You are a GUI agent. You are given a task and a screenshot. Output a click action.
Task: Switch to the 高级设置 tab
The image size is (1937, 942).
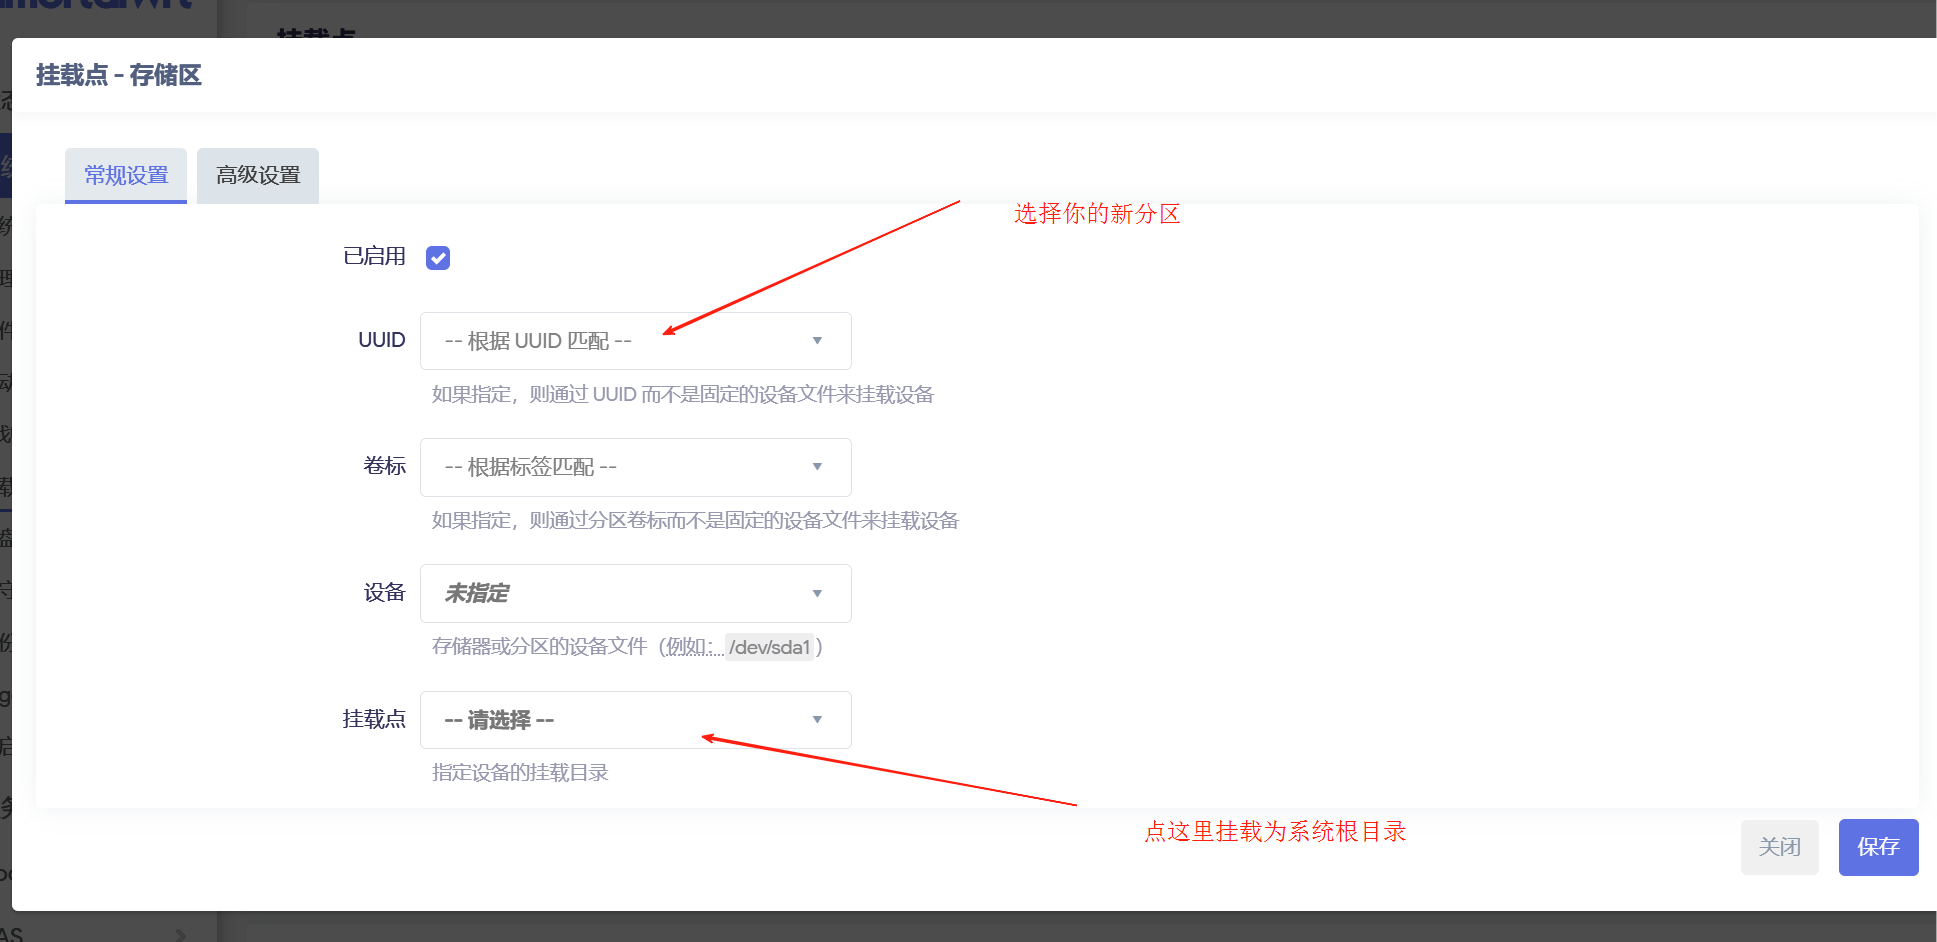pos(258,176)
